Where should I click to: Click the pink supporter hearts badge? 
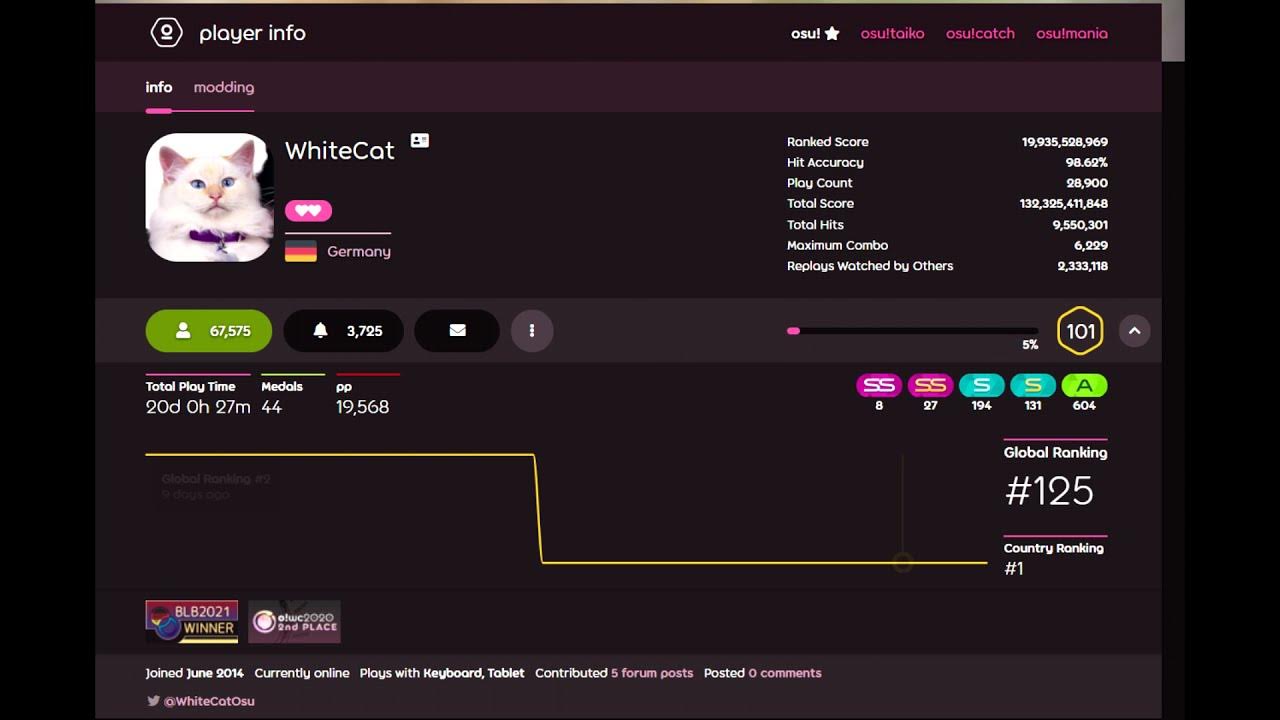pyautogui.click(x=308, y=210)
